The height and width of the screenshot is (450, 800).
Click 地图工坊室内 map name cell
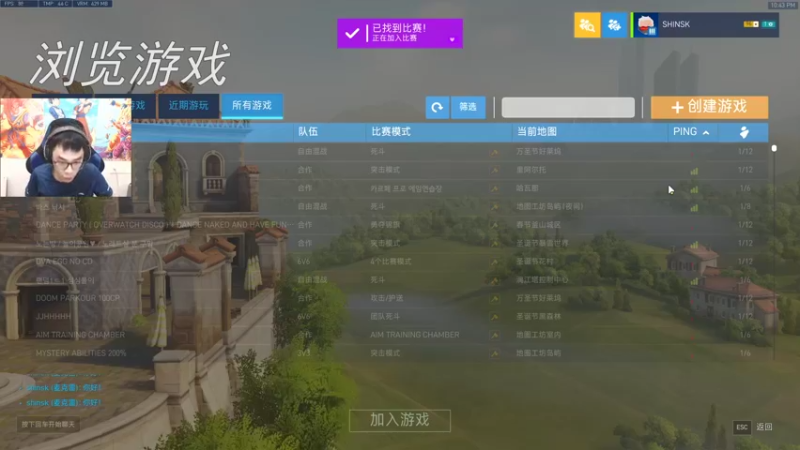(538, 335)
